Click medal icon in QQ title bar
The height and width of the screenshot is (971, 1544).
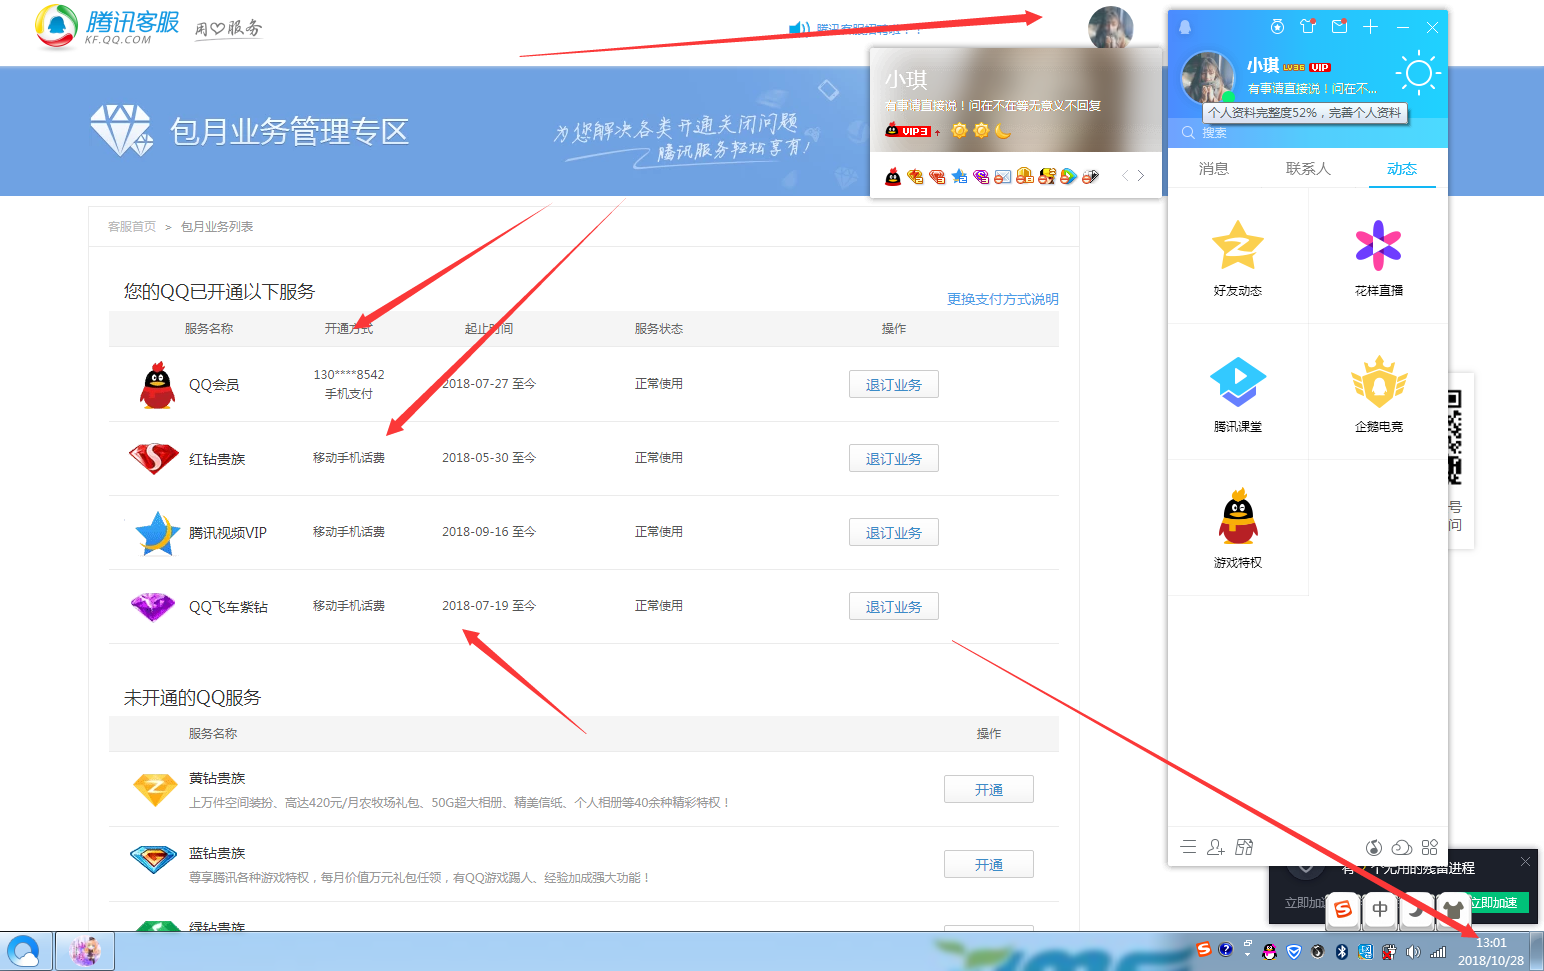pos(1277,27)
